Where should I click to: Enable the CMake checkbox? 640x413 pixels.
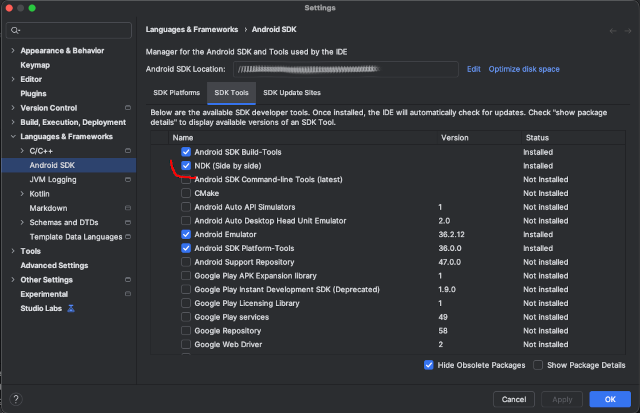point(186,193)
